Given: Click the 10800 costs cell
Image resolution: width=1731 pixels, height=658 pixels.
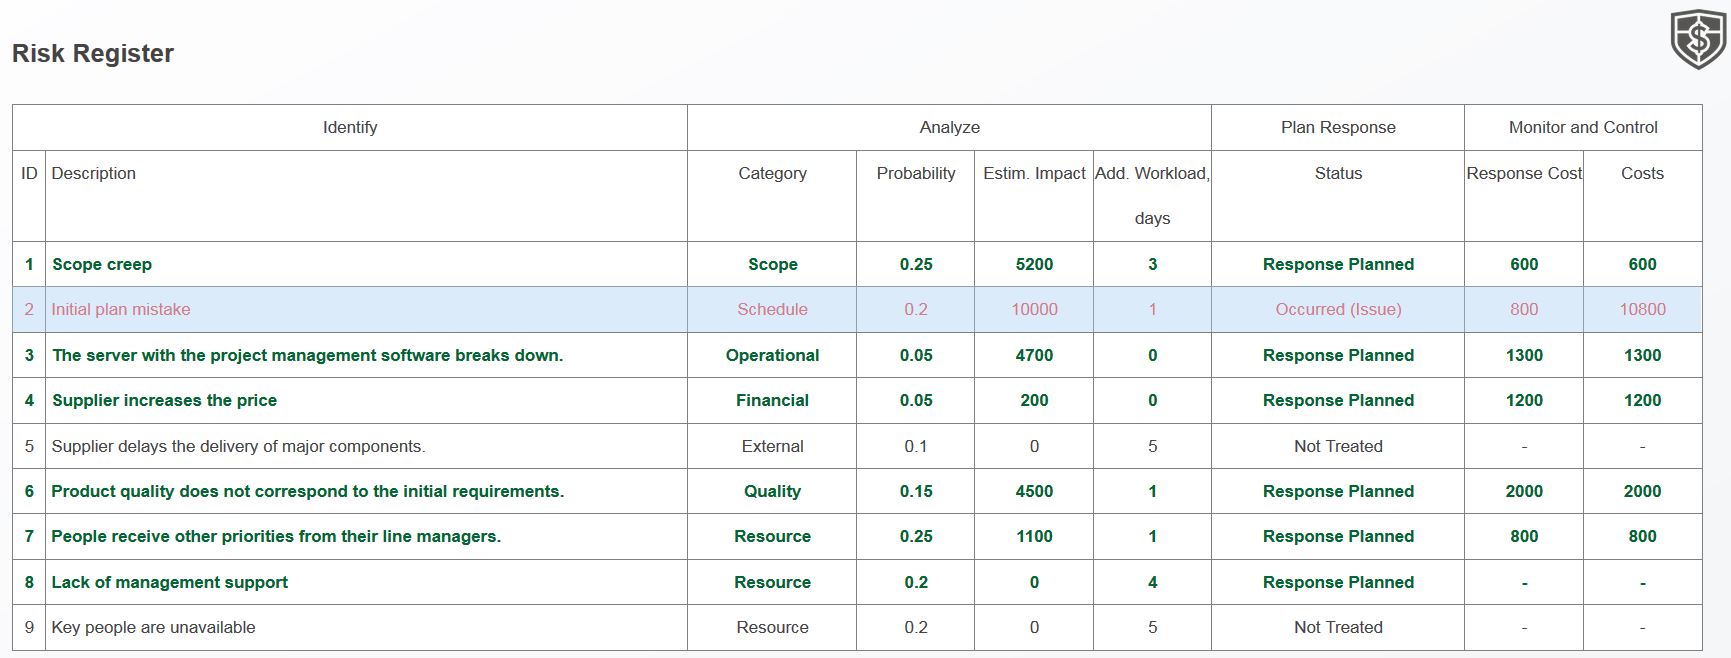Looking at the screenshot, I should point(1643,309).
